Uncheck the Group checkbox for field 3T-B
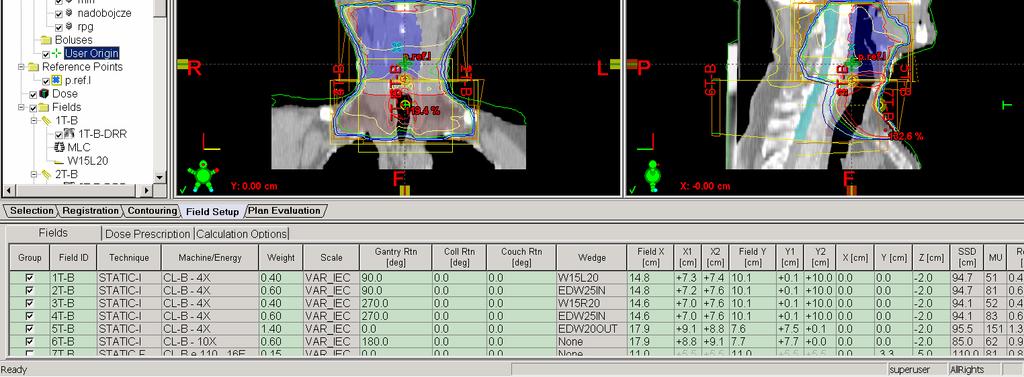The image size is (1024, 377). click(29, 303)
